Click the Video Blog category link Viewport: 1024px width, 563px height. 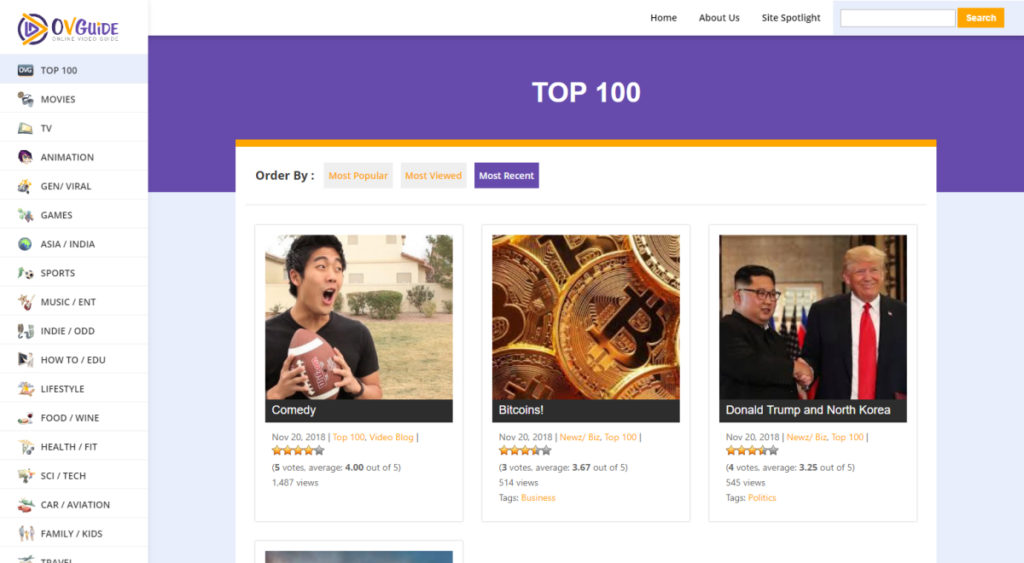click(391, 437)
